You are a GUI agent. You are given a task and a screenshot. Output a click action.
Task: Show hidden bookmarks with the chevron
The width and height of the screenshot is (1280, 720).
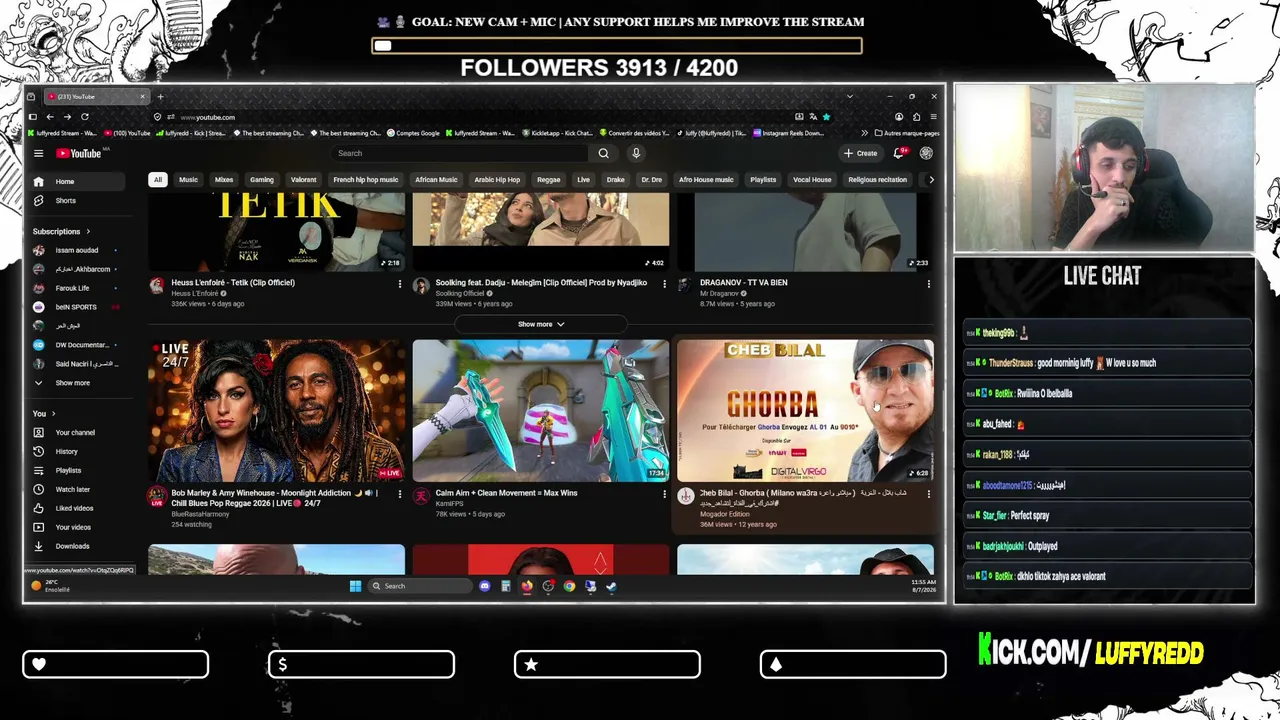pyautogui.click(x=865, y=133)
